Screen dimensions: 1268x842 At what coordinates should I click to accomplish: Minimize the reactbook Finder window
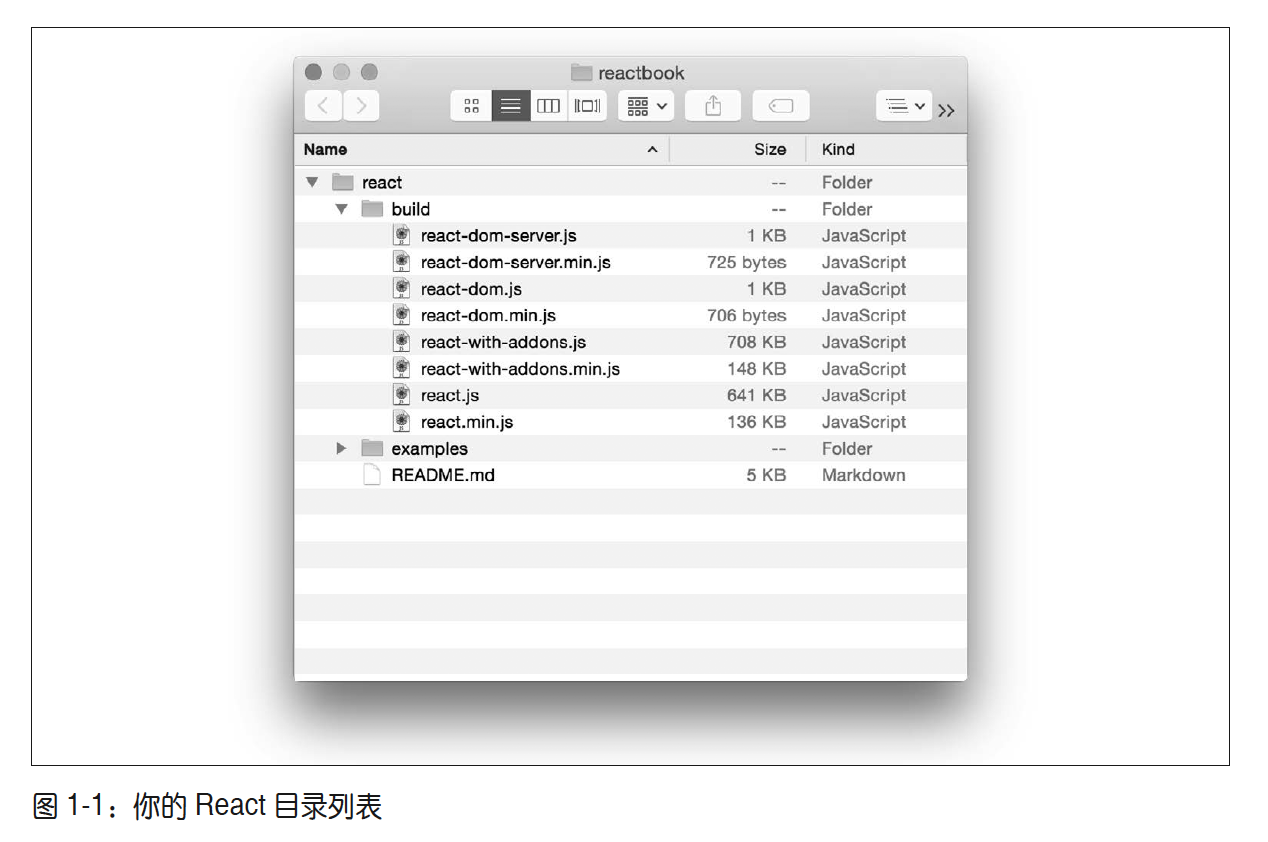point(341,72)
